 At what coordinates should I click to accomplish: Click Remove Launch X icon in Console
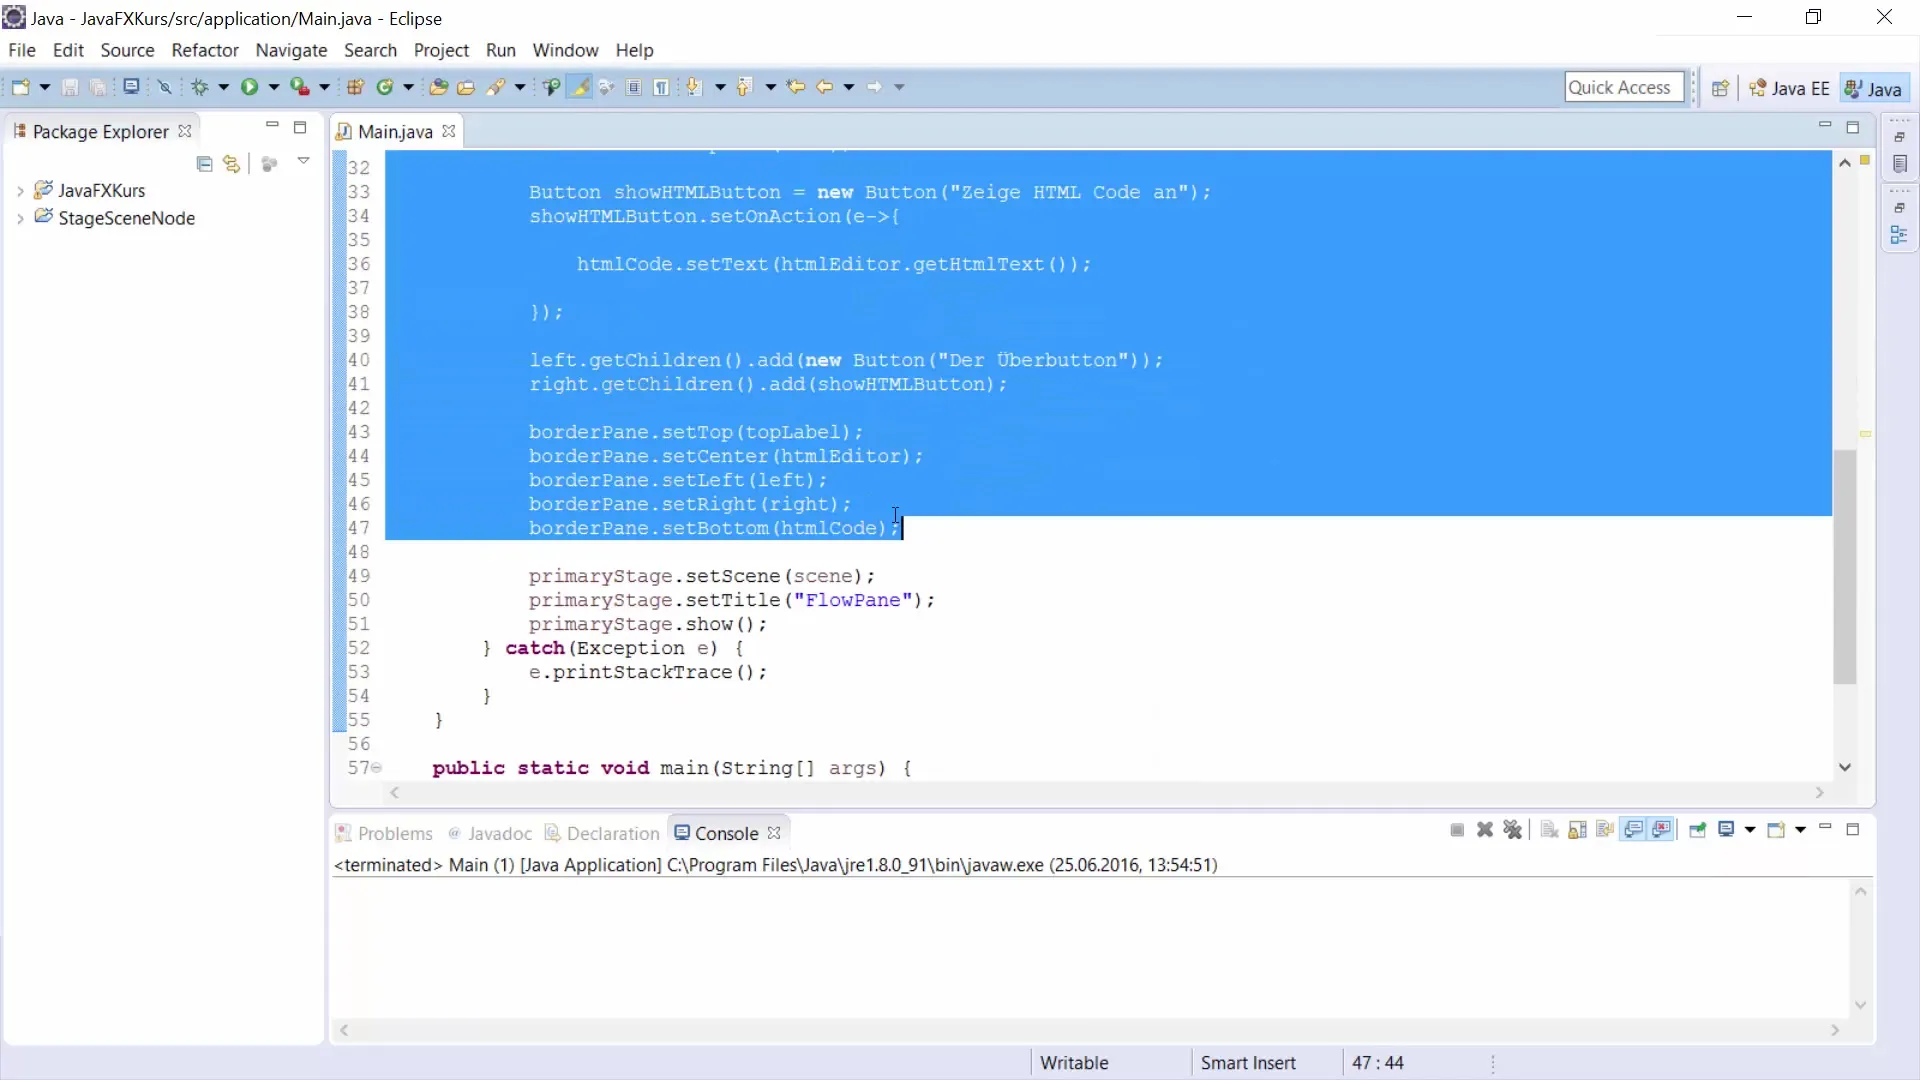click(1485, 830)
